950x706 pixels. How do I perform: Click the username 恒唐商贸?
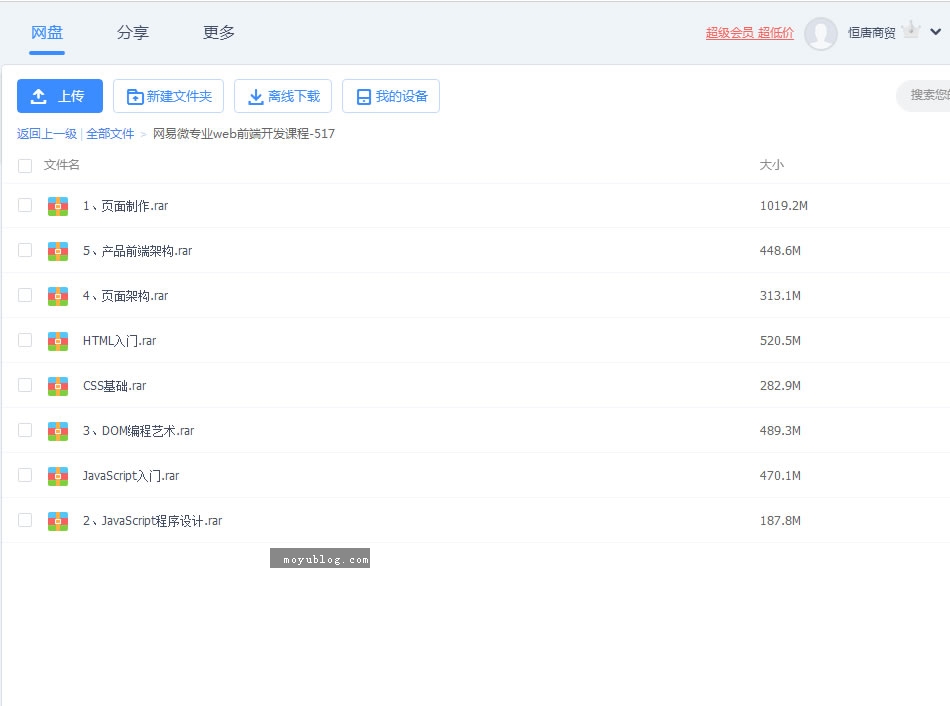(x=871, y=33)
